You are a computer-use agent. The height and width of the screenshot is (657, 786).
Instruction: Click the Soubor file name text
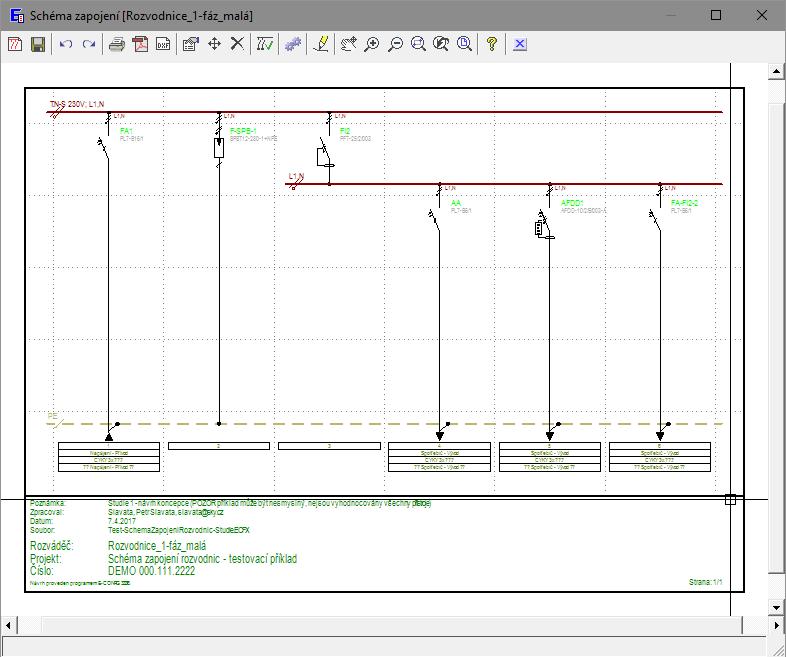178,530
